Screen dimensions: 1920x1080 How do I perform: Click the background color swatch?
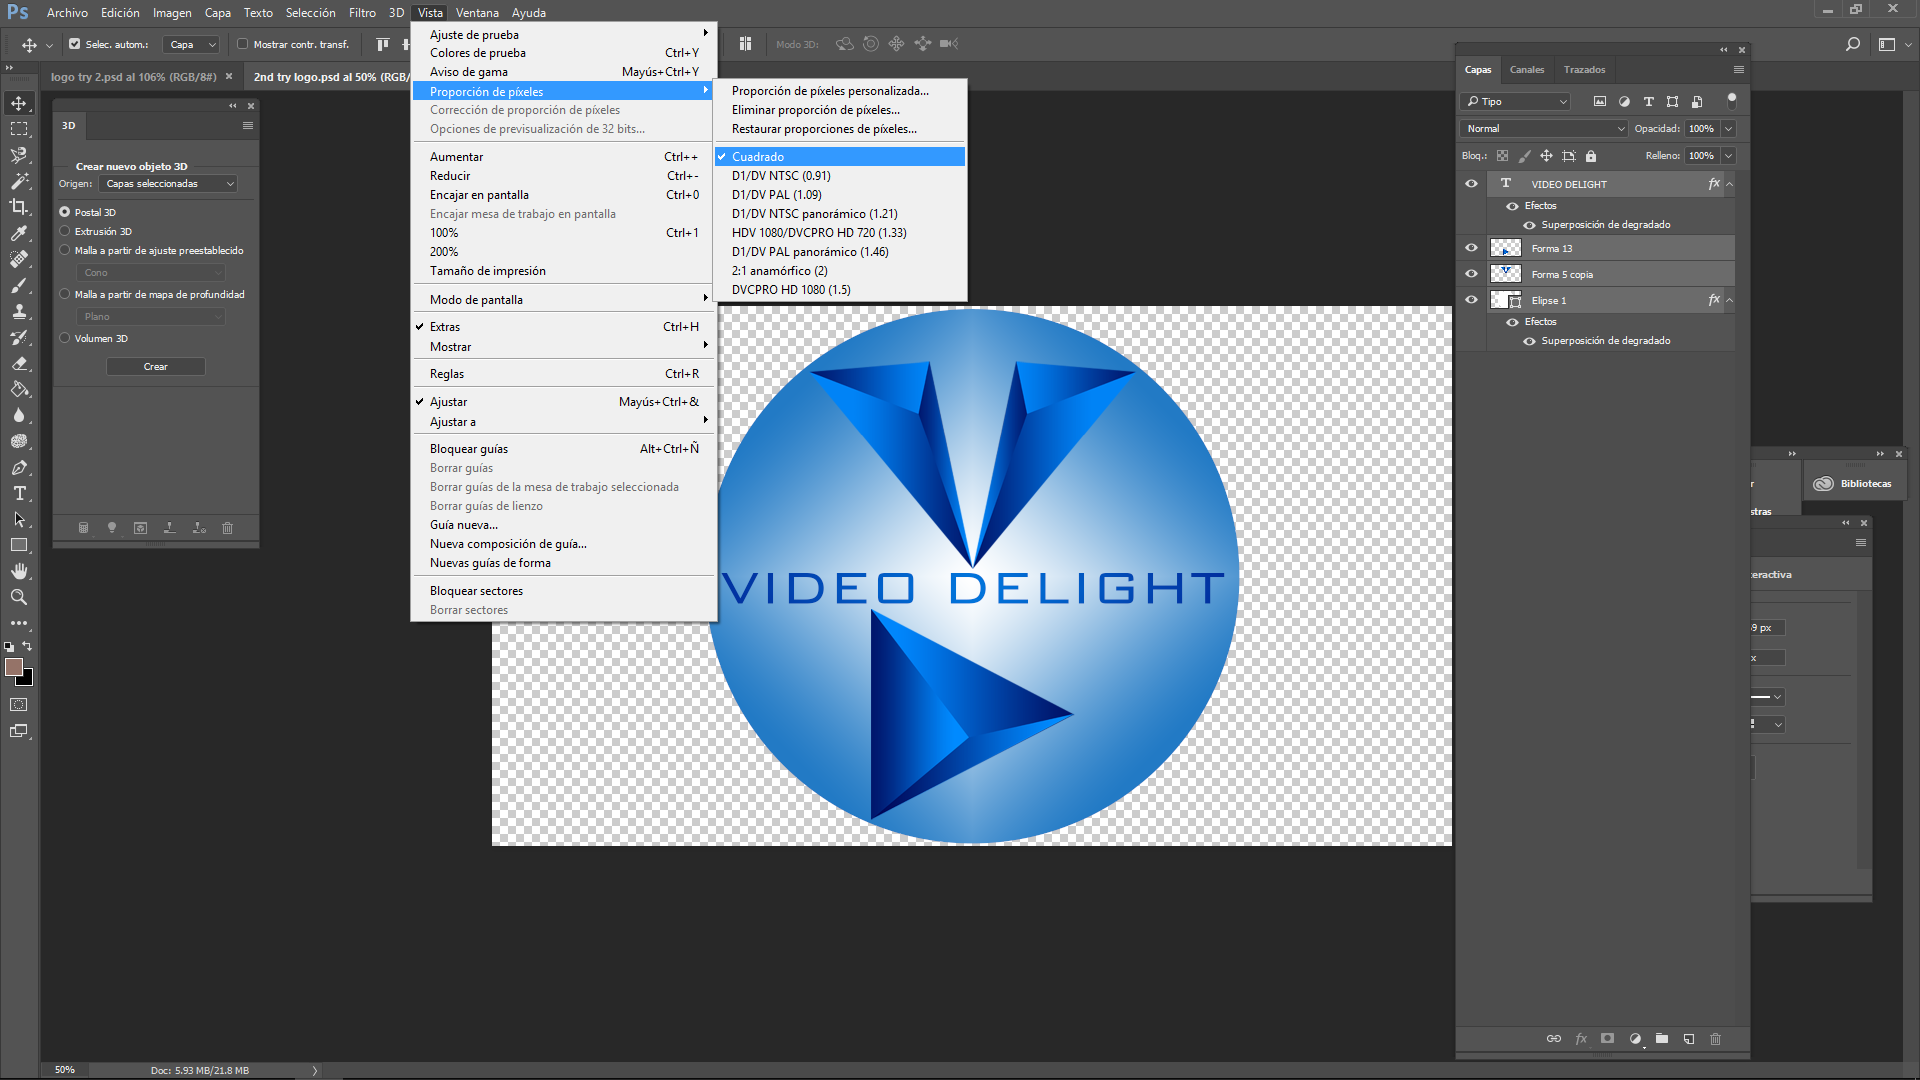(27, 680)
